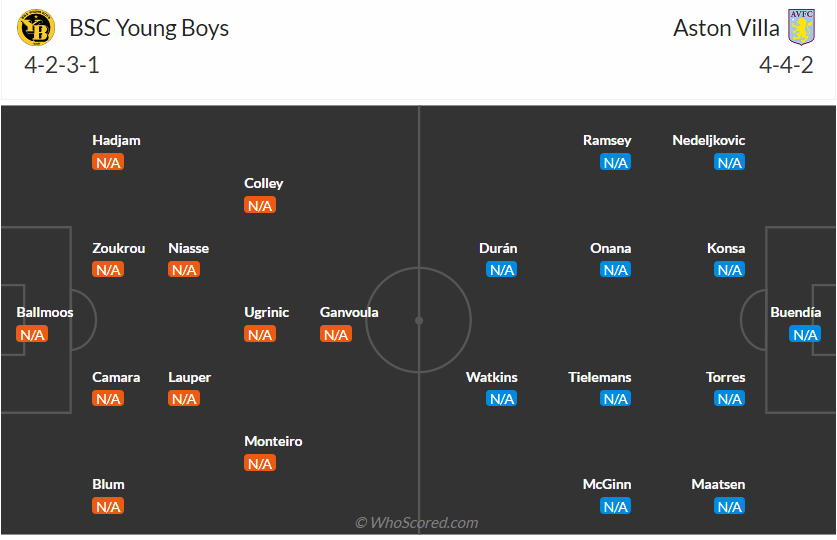Select McGinn on the Villa lineup
Screen dimensions: 837x540
[607, 485]
